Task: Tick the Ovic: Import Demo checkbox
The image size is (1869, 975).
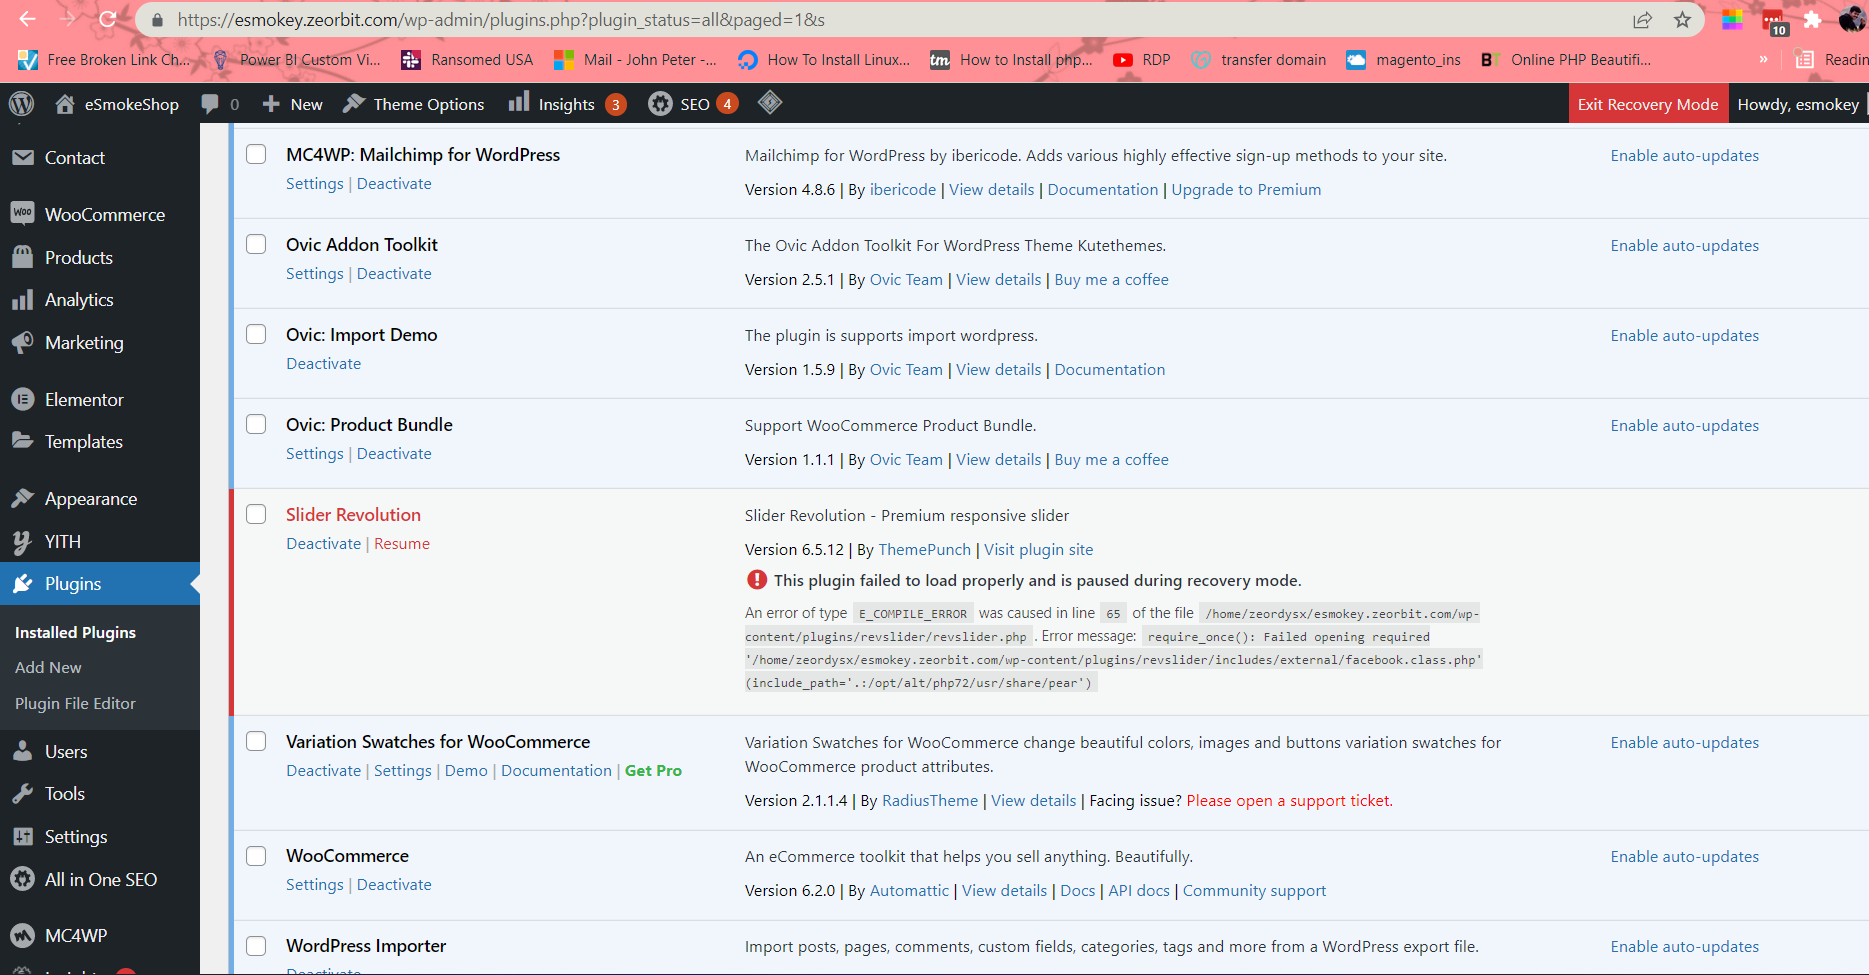Action: [x=256, y=334]
